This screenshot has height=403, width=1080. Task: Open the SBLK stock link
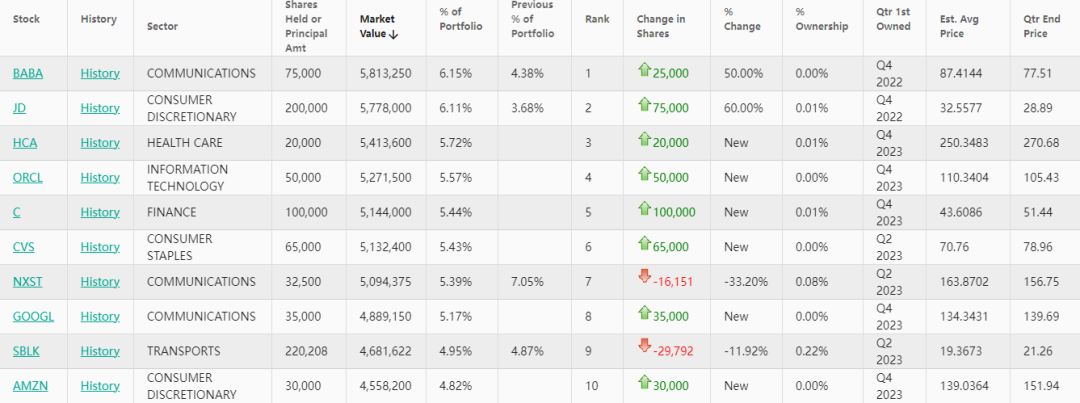point(26,351)
